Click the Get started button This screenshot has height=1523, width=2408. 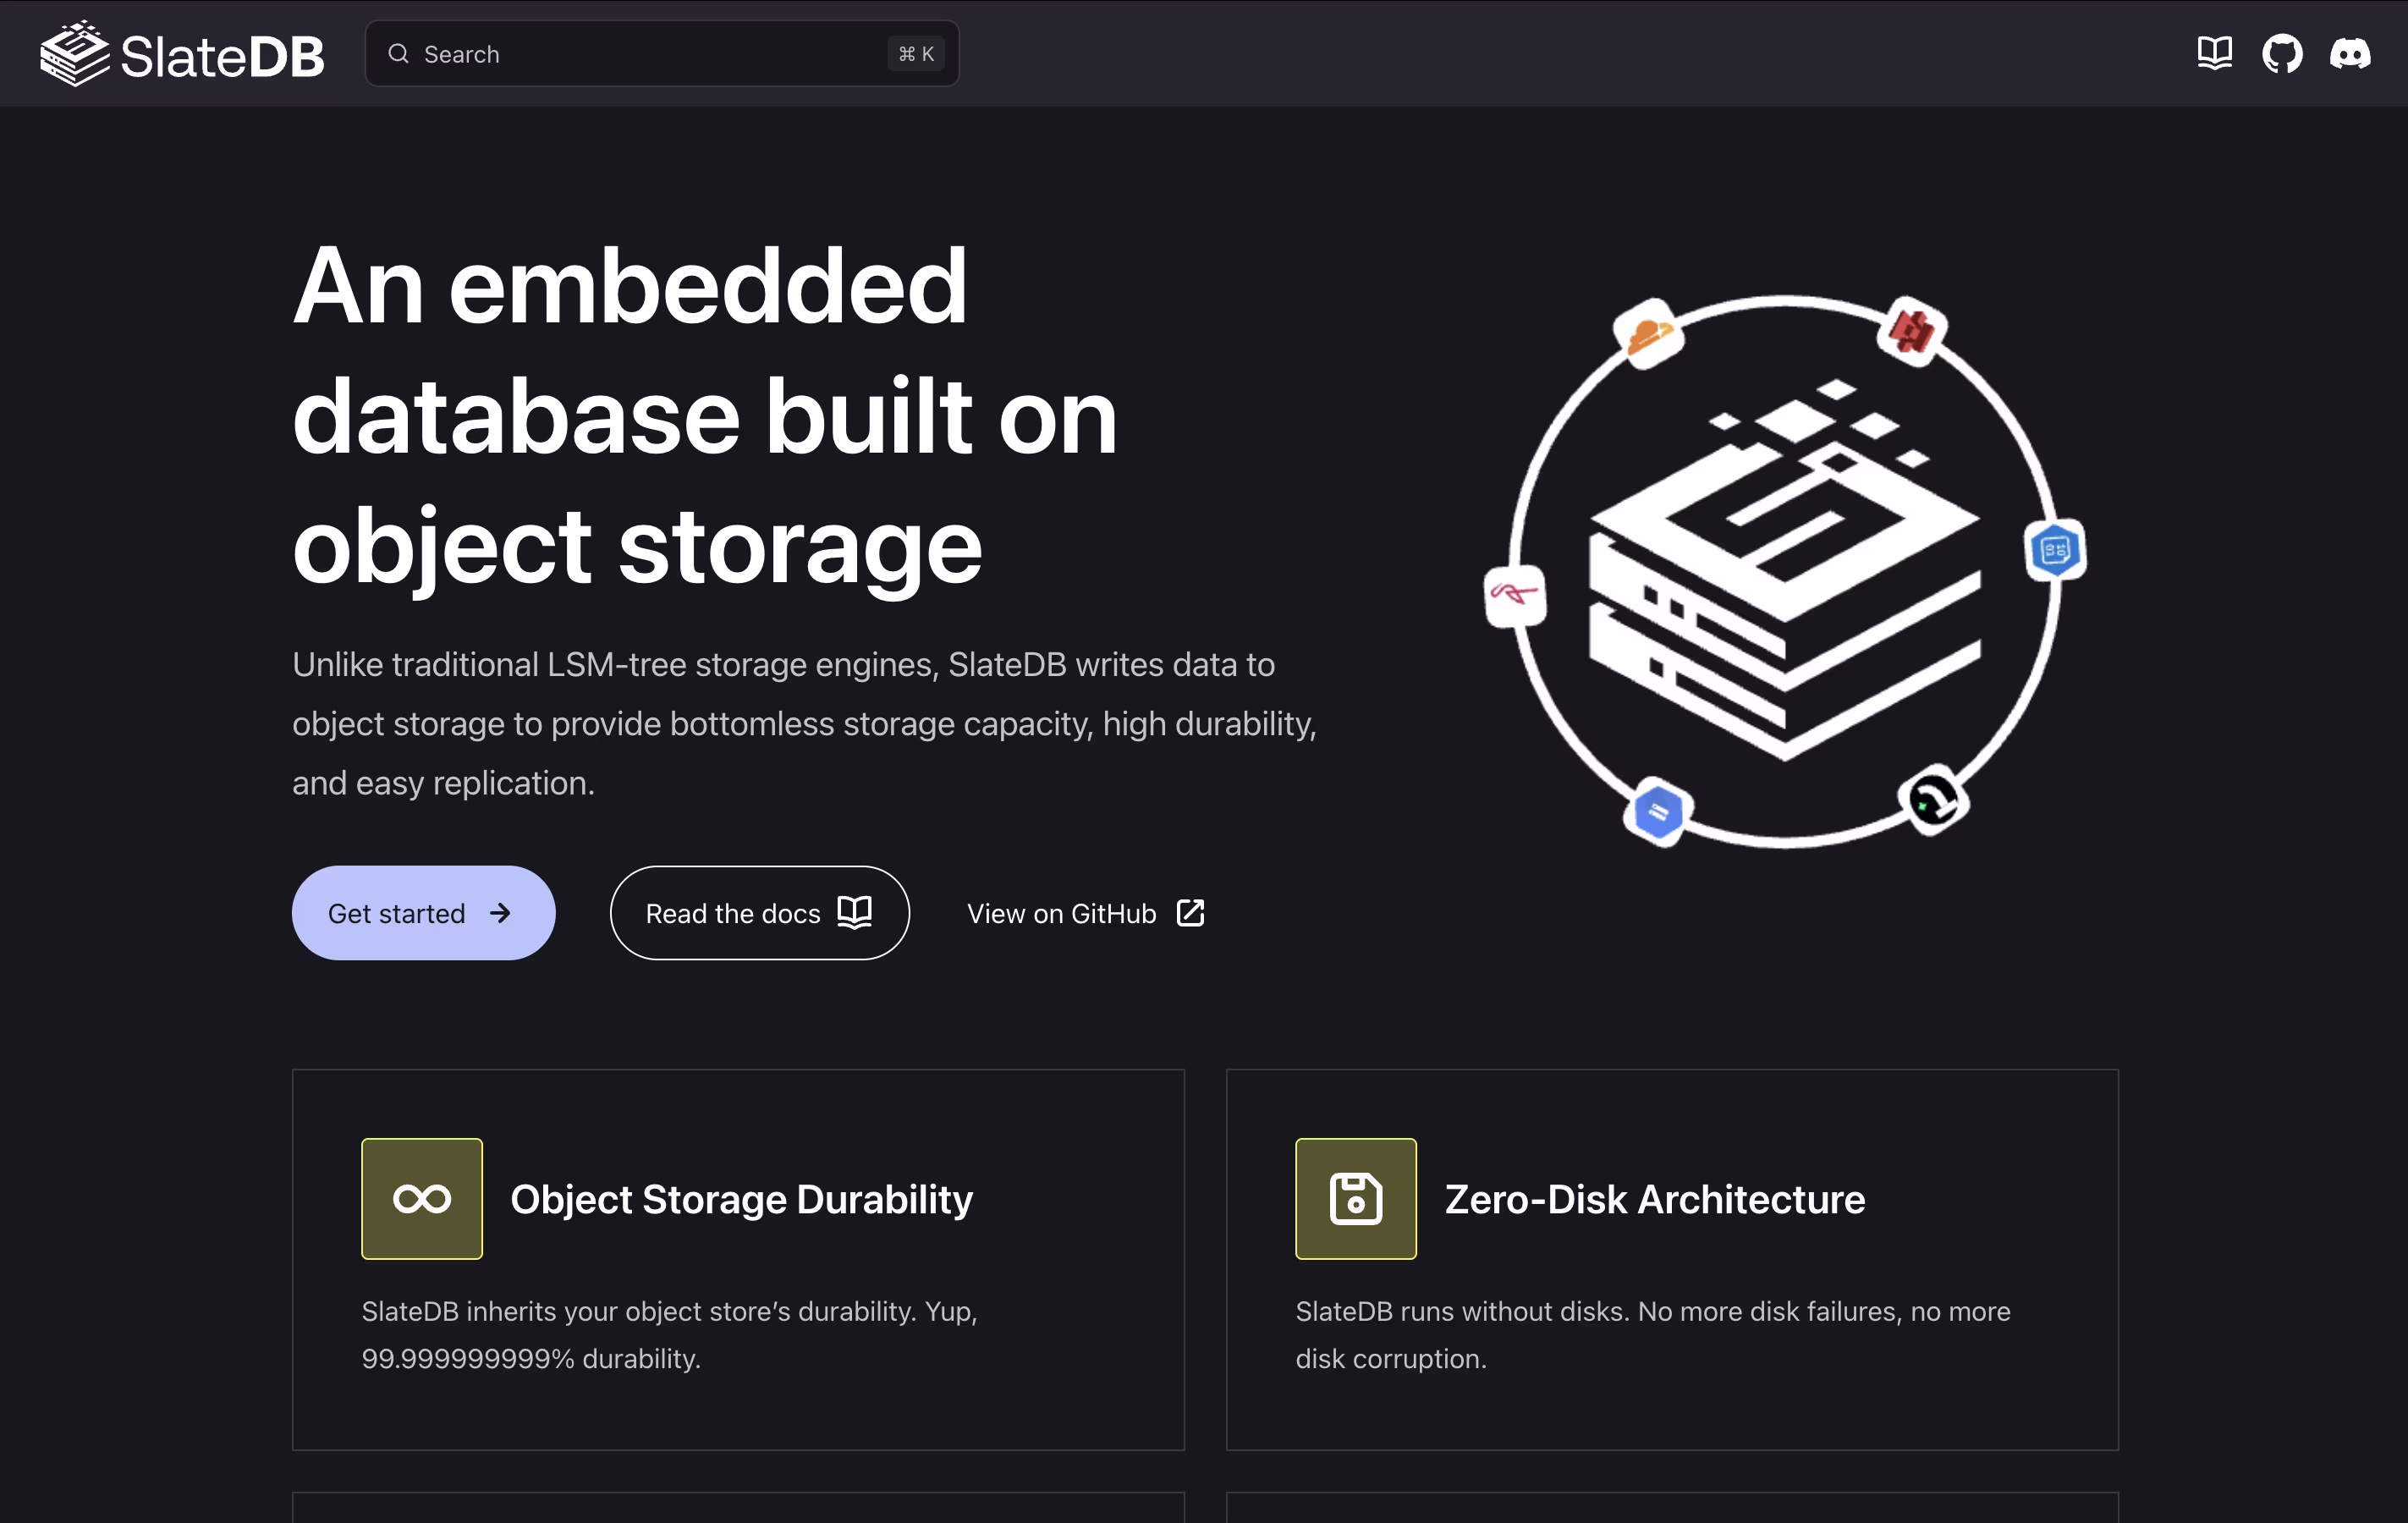[423, 913]
